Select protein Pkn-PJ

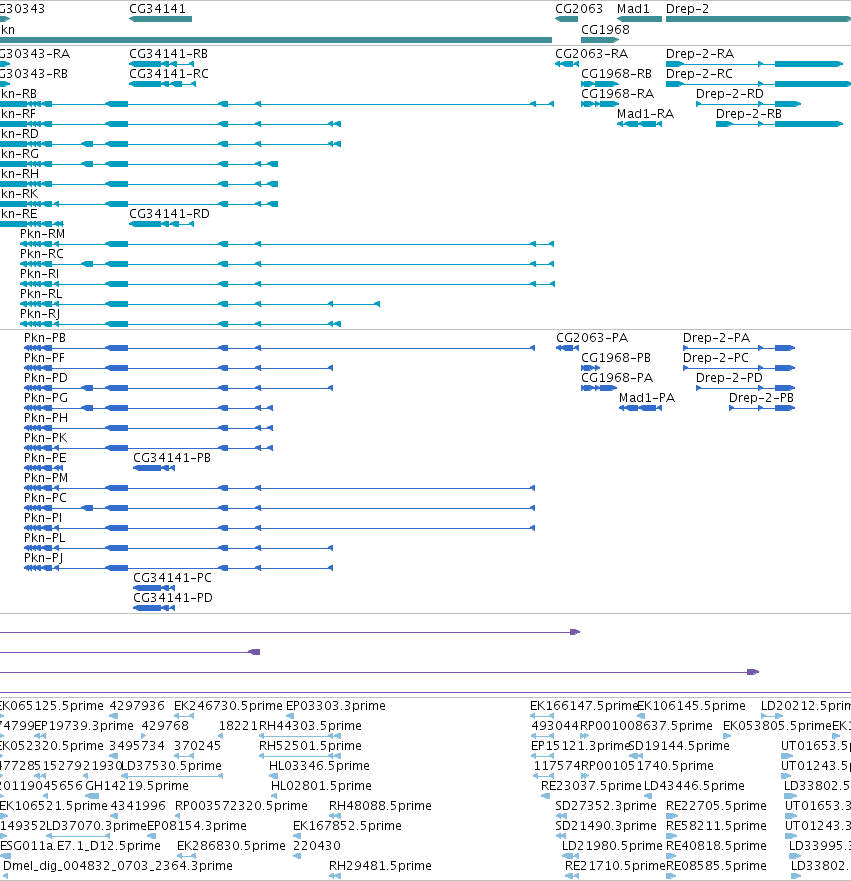tap(44, 558)
